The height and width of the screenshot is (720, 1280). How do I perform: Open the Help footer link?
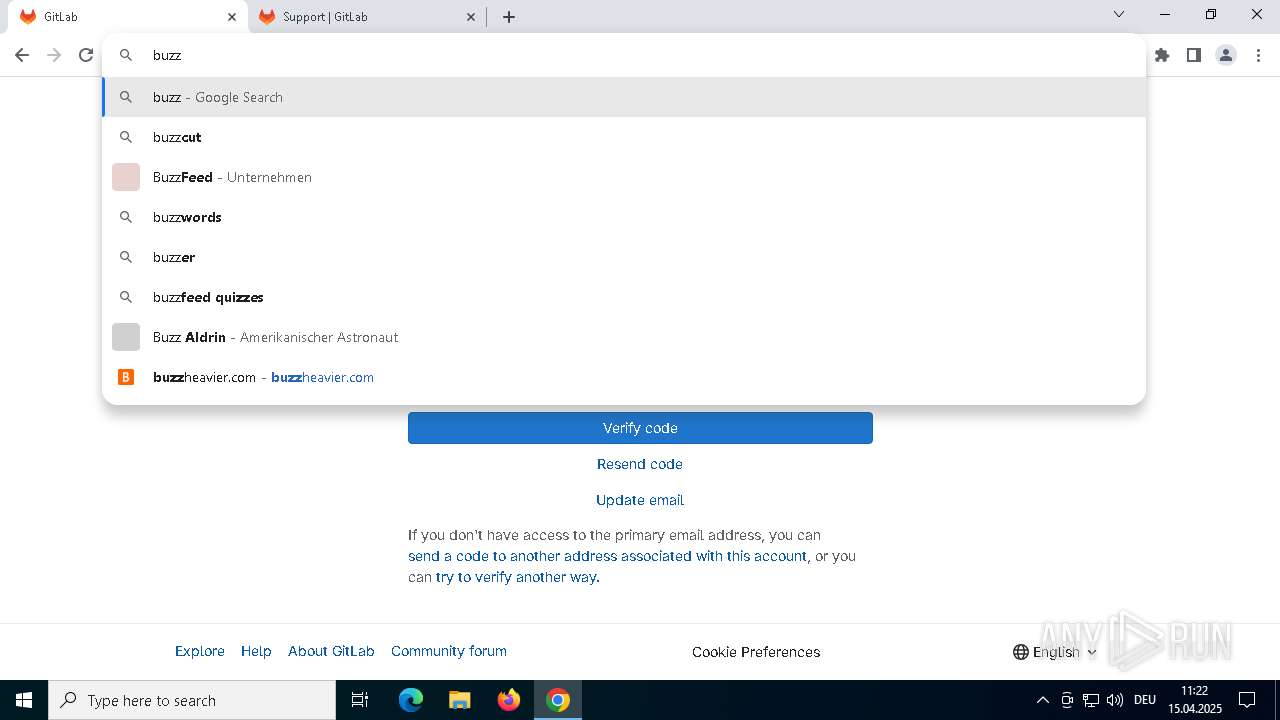pyautogui.click(x=256, y=651)
